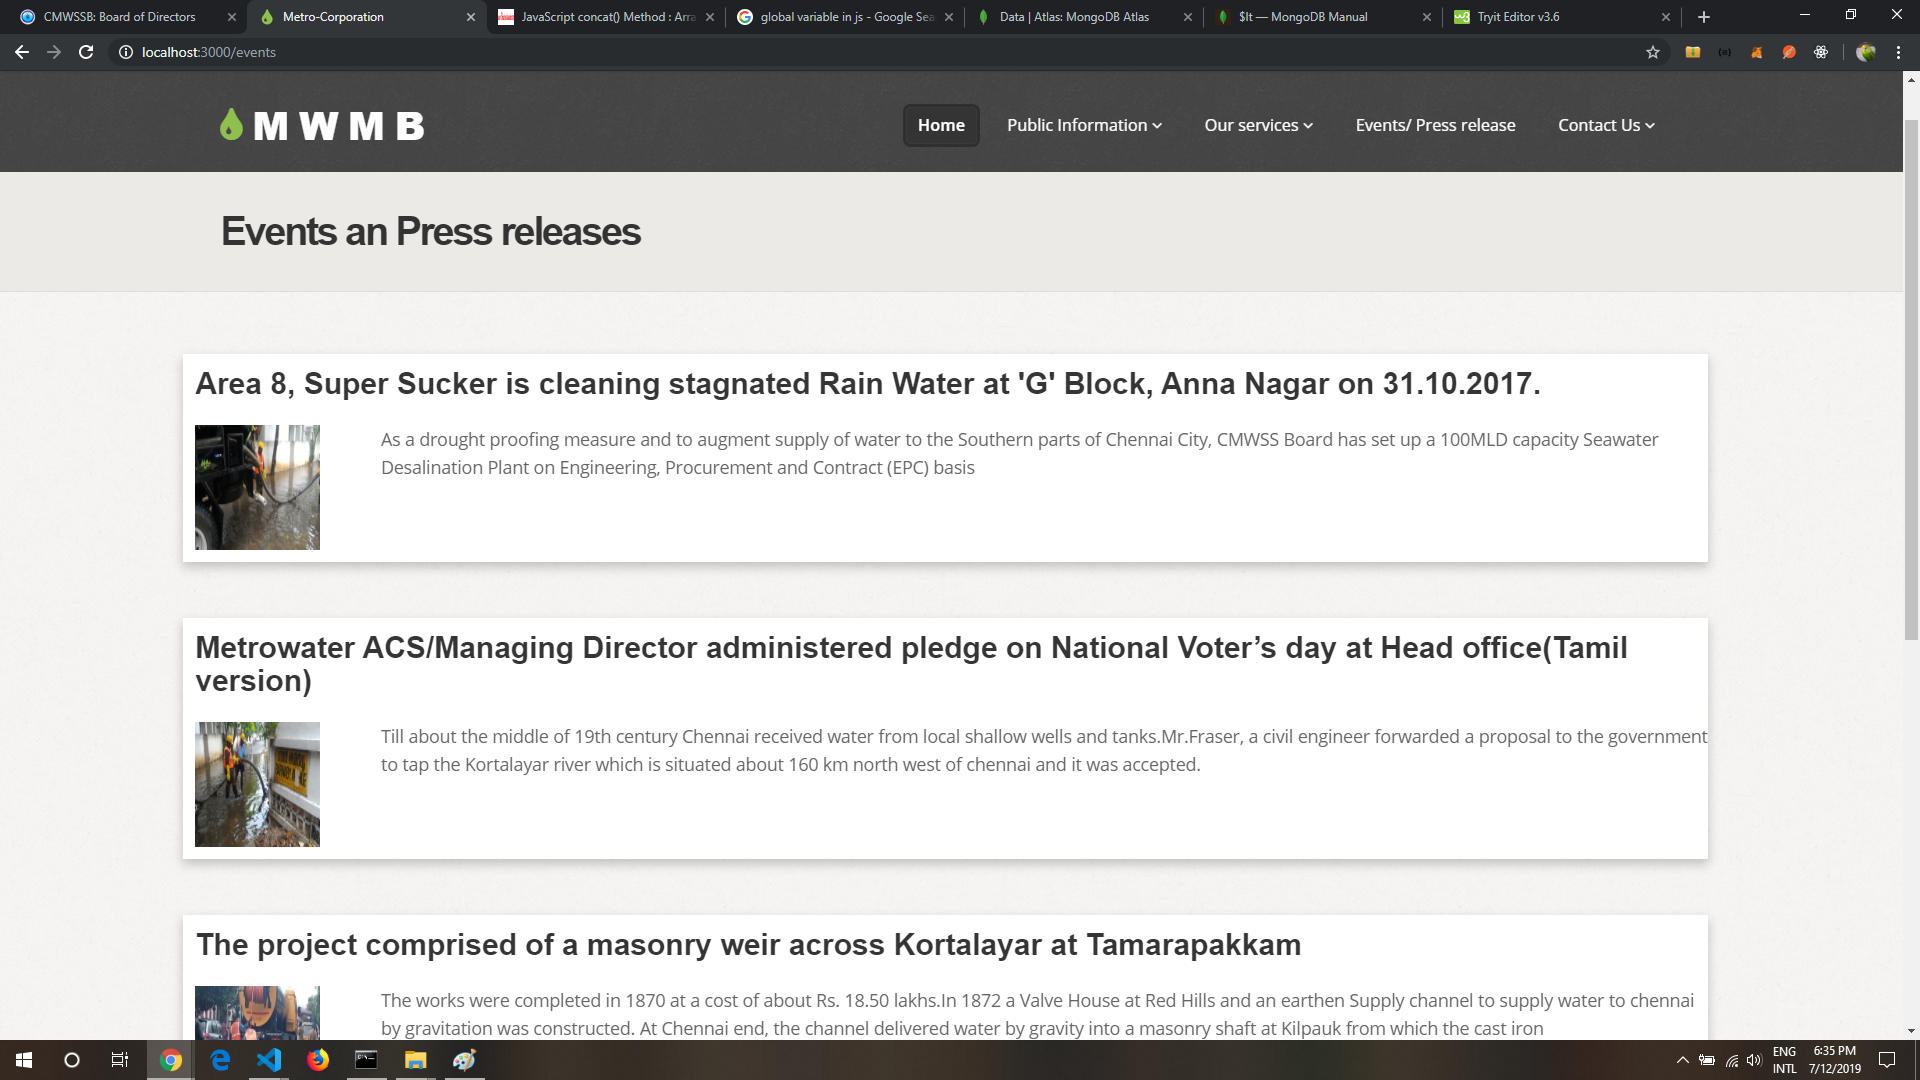Go back with browser back arrow
The image size is (1920, 1080).
point(22,52)
